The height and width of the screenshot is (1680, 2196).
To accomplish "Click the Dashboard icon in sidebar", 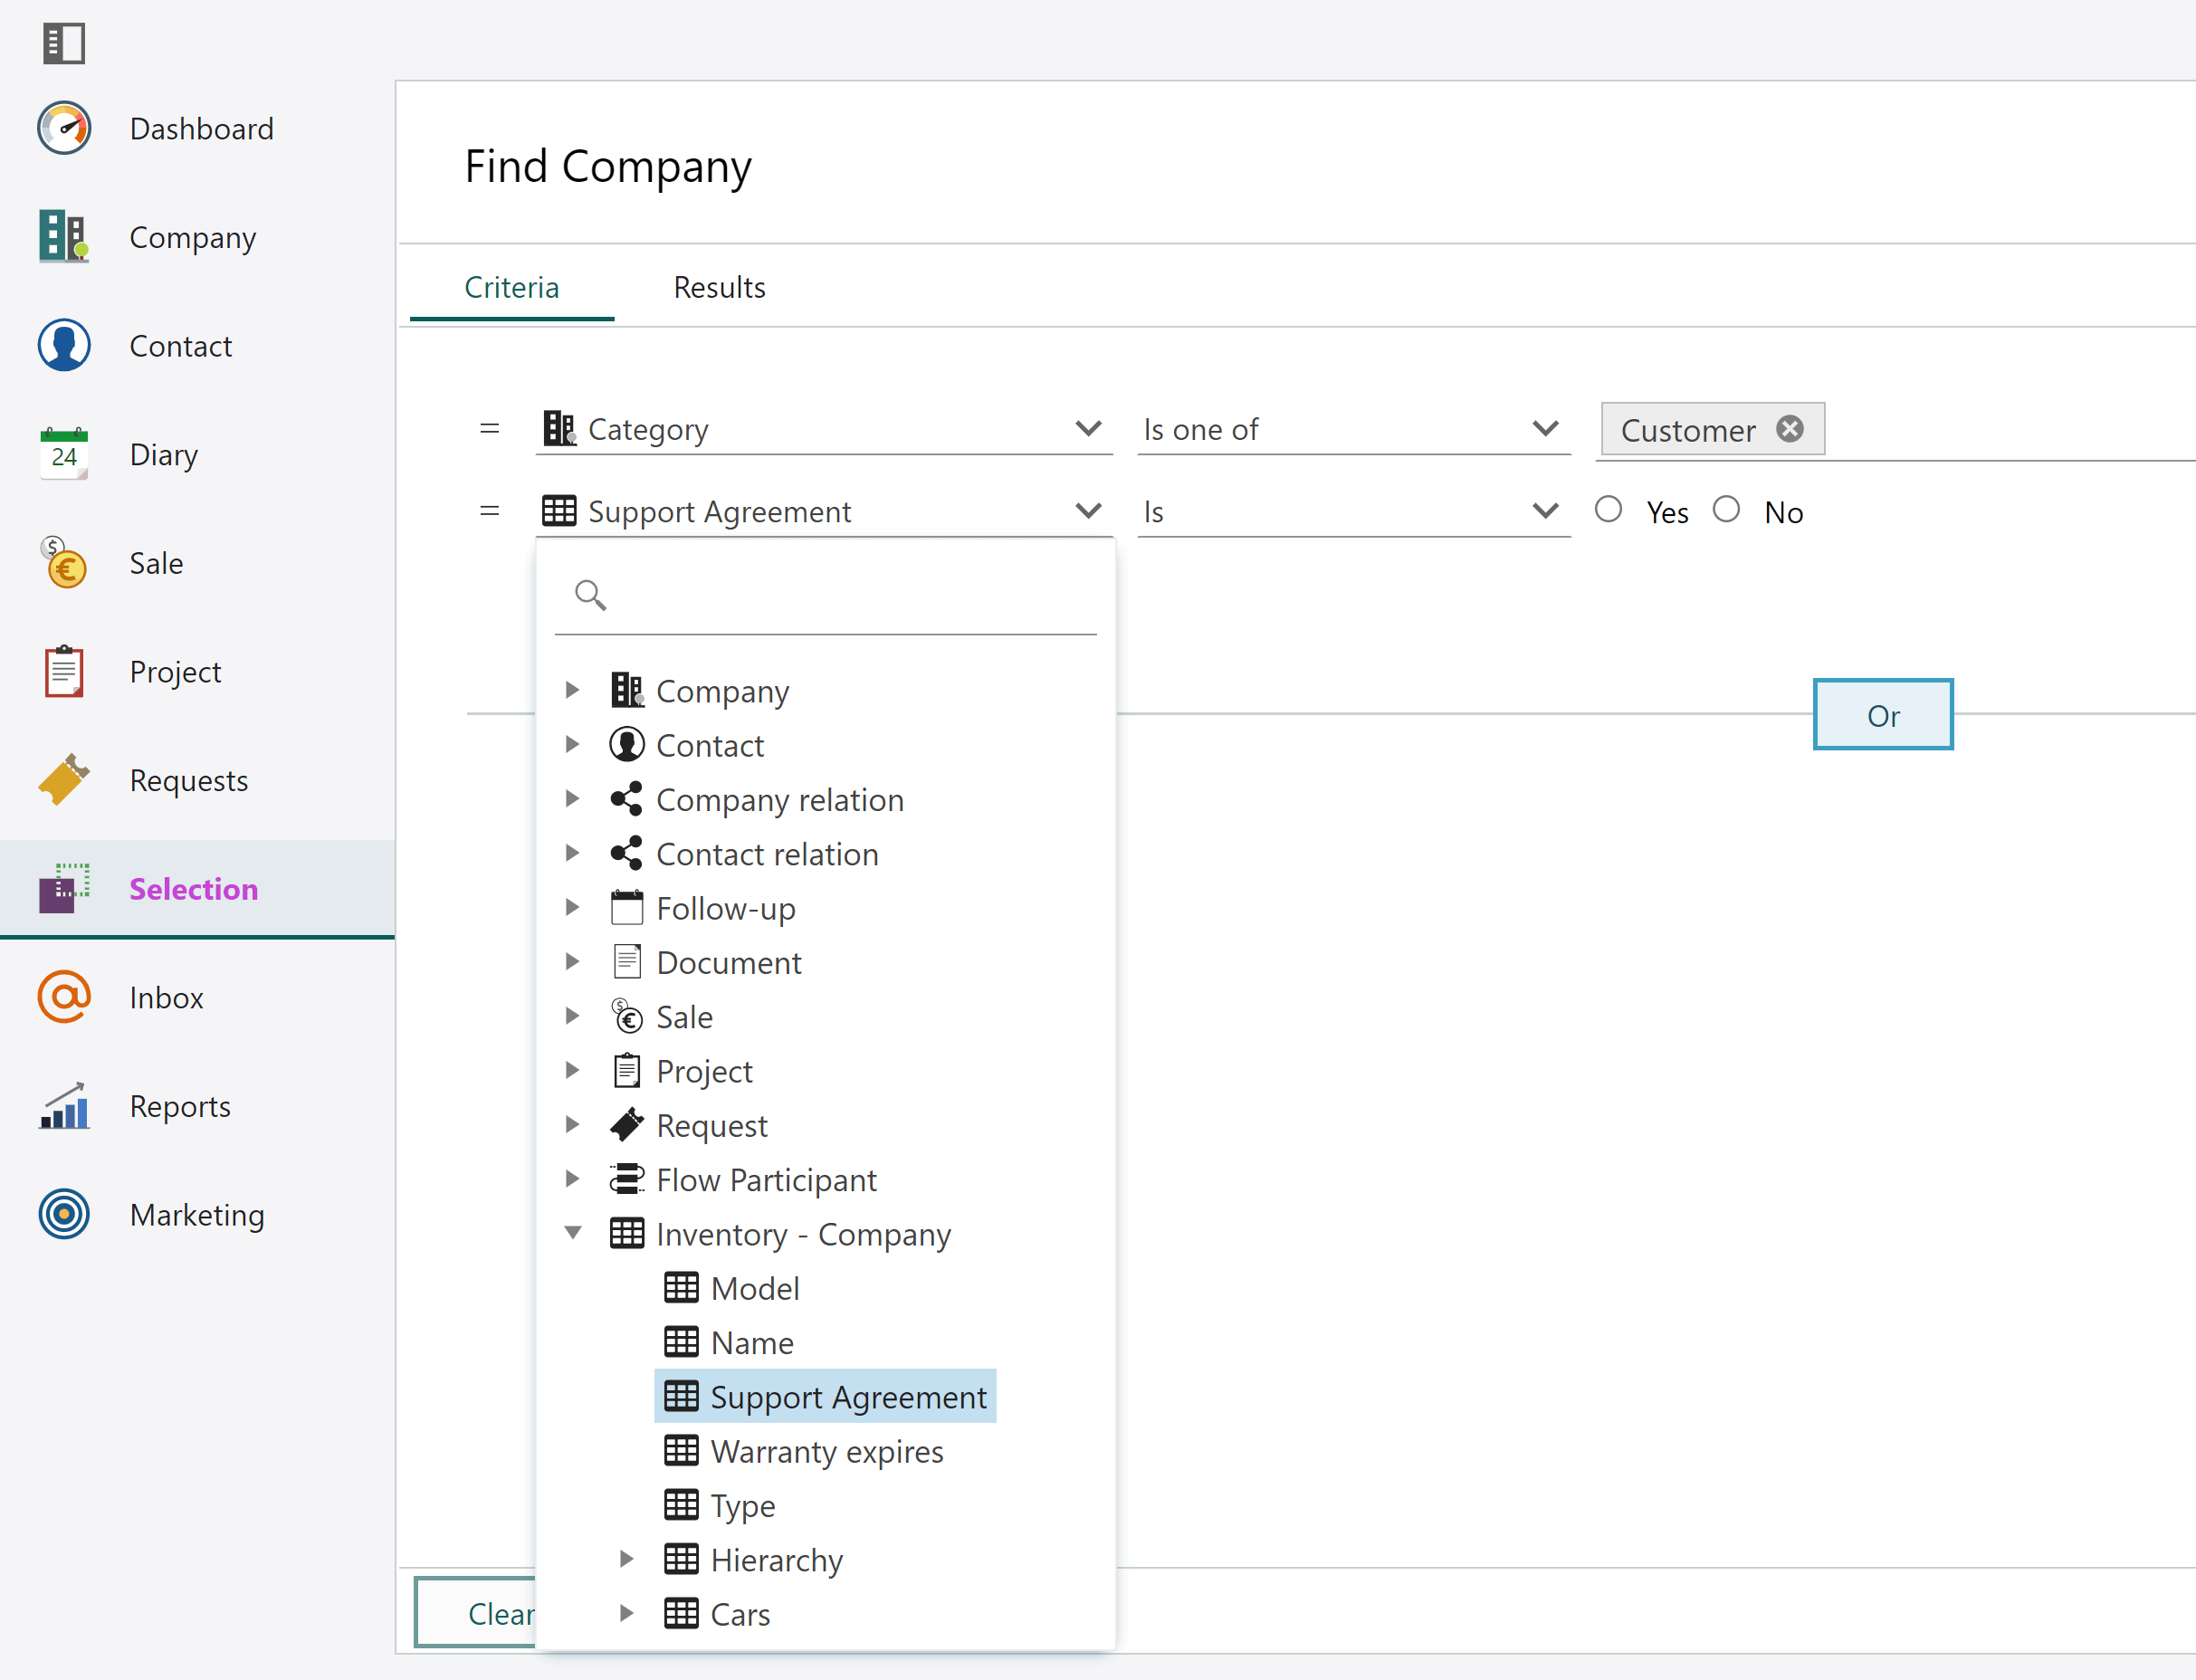I will (63, 127).
